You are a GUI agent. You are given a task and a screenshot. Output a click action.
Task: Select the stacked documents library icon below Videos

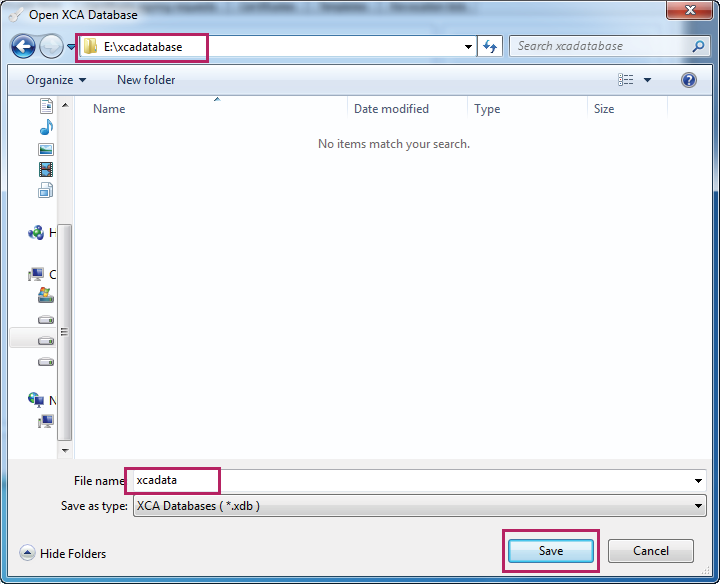[x=45, y=190]
